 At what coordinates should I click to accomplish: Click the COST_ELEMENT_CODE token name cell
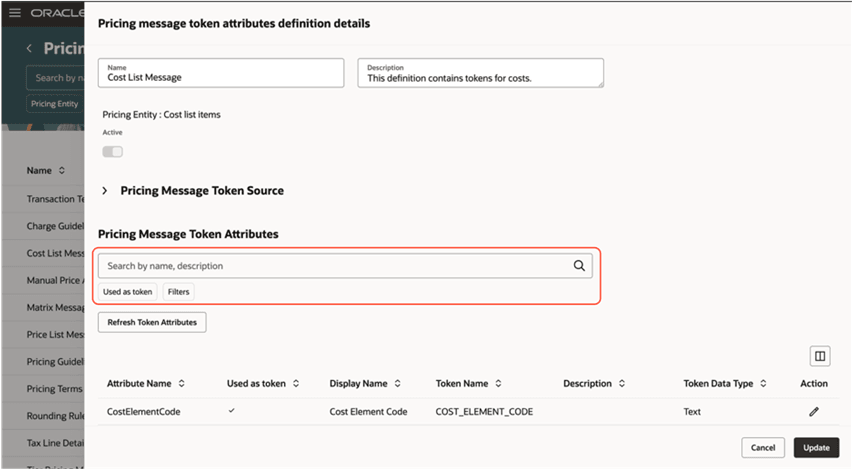pyautogui.click(x=484, y=412)
